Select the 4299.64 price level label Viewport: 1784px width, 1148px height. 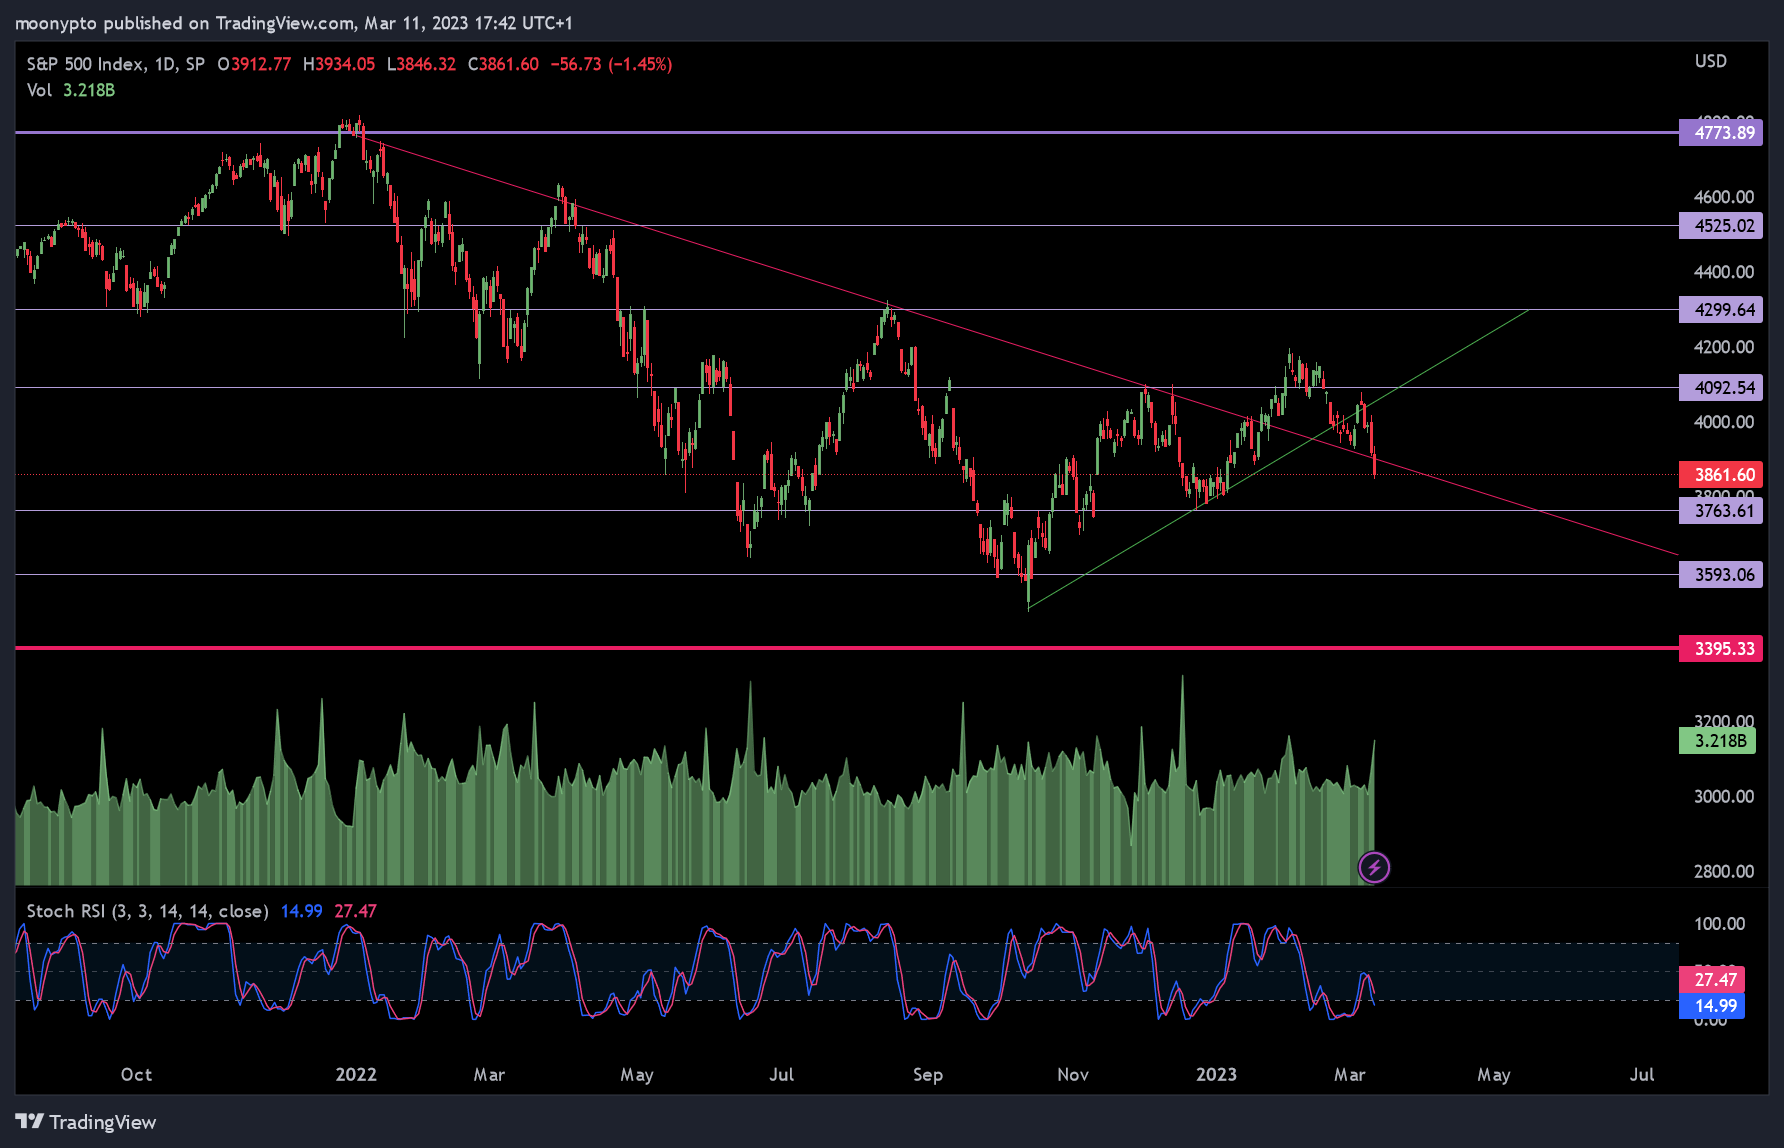(1721, 310)
